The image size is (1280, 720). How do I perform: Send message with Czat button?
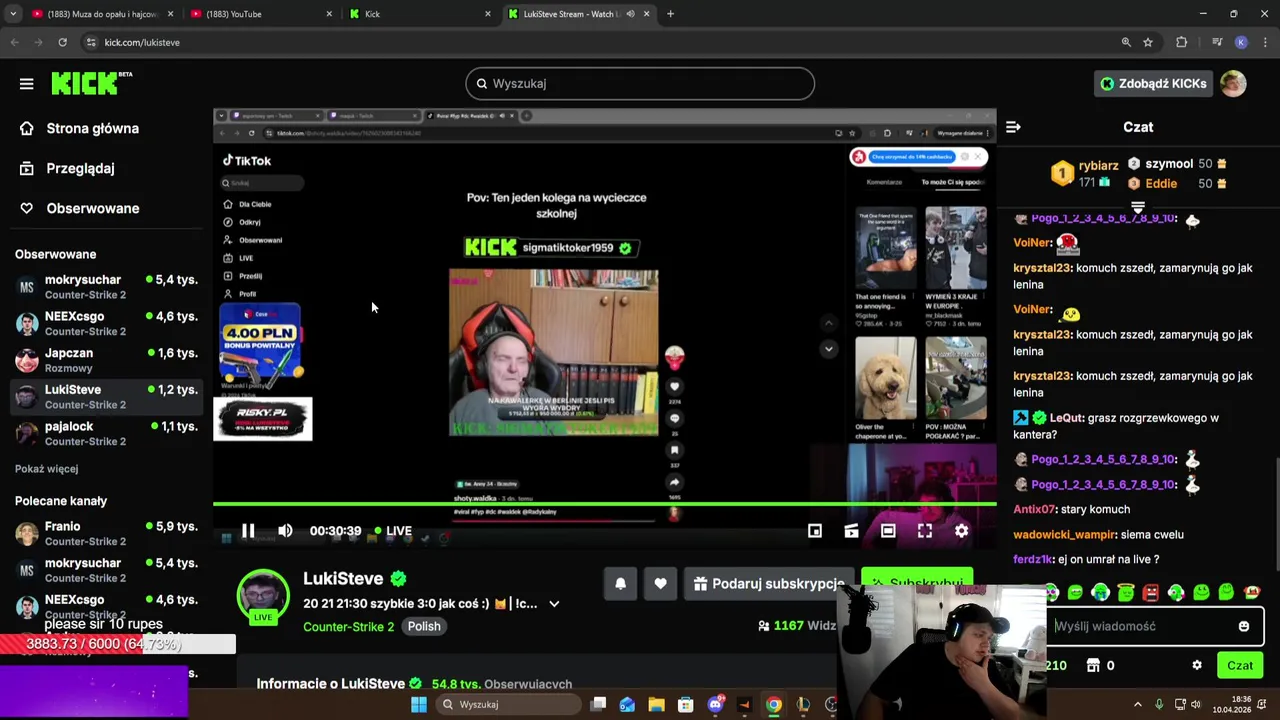coord(1240,666)
